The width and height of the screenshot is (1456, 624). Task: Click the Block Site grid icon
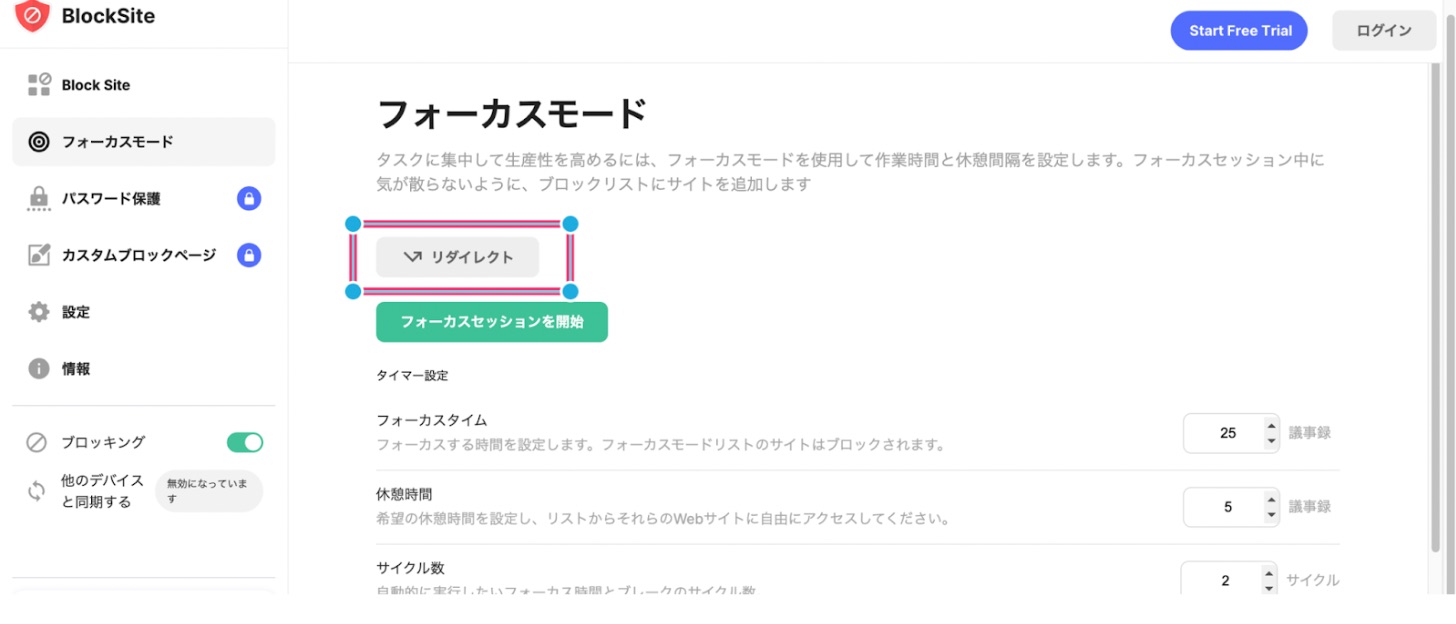click(x=39, y=85)
